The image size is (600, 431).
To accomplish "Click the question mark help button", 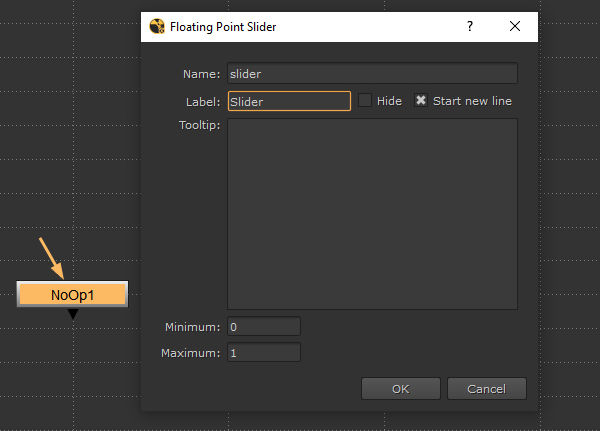I will pos(470,27).
